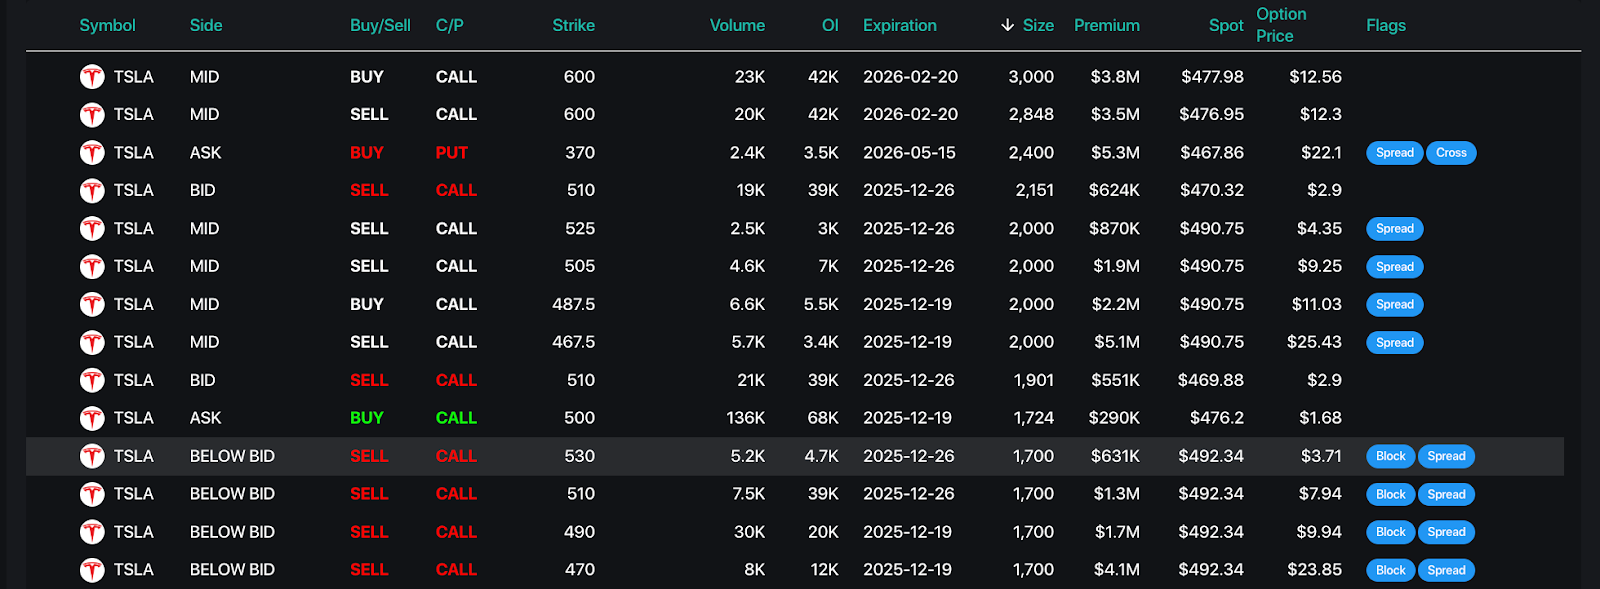Click the Tesla logo in the 530 strike row

92,456
